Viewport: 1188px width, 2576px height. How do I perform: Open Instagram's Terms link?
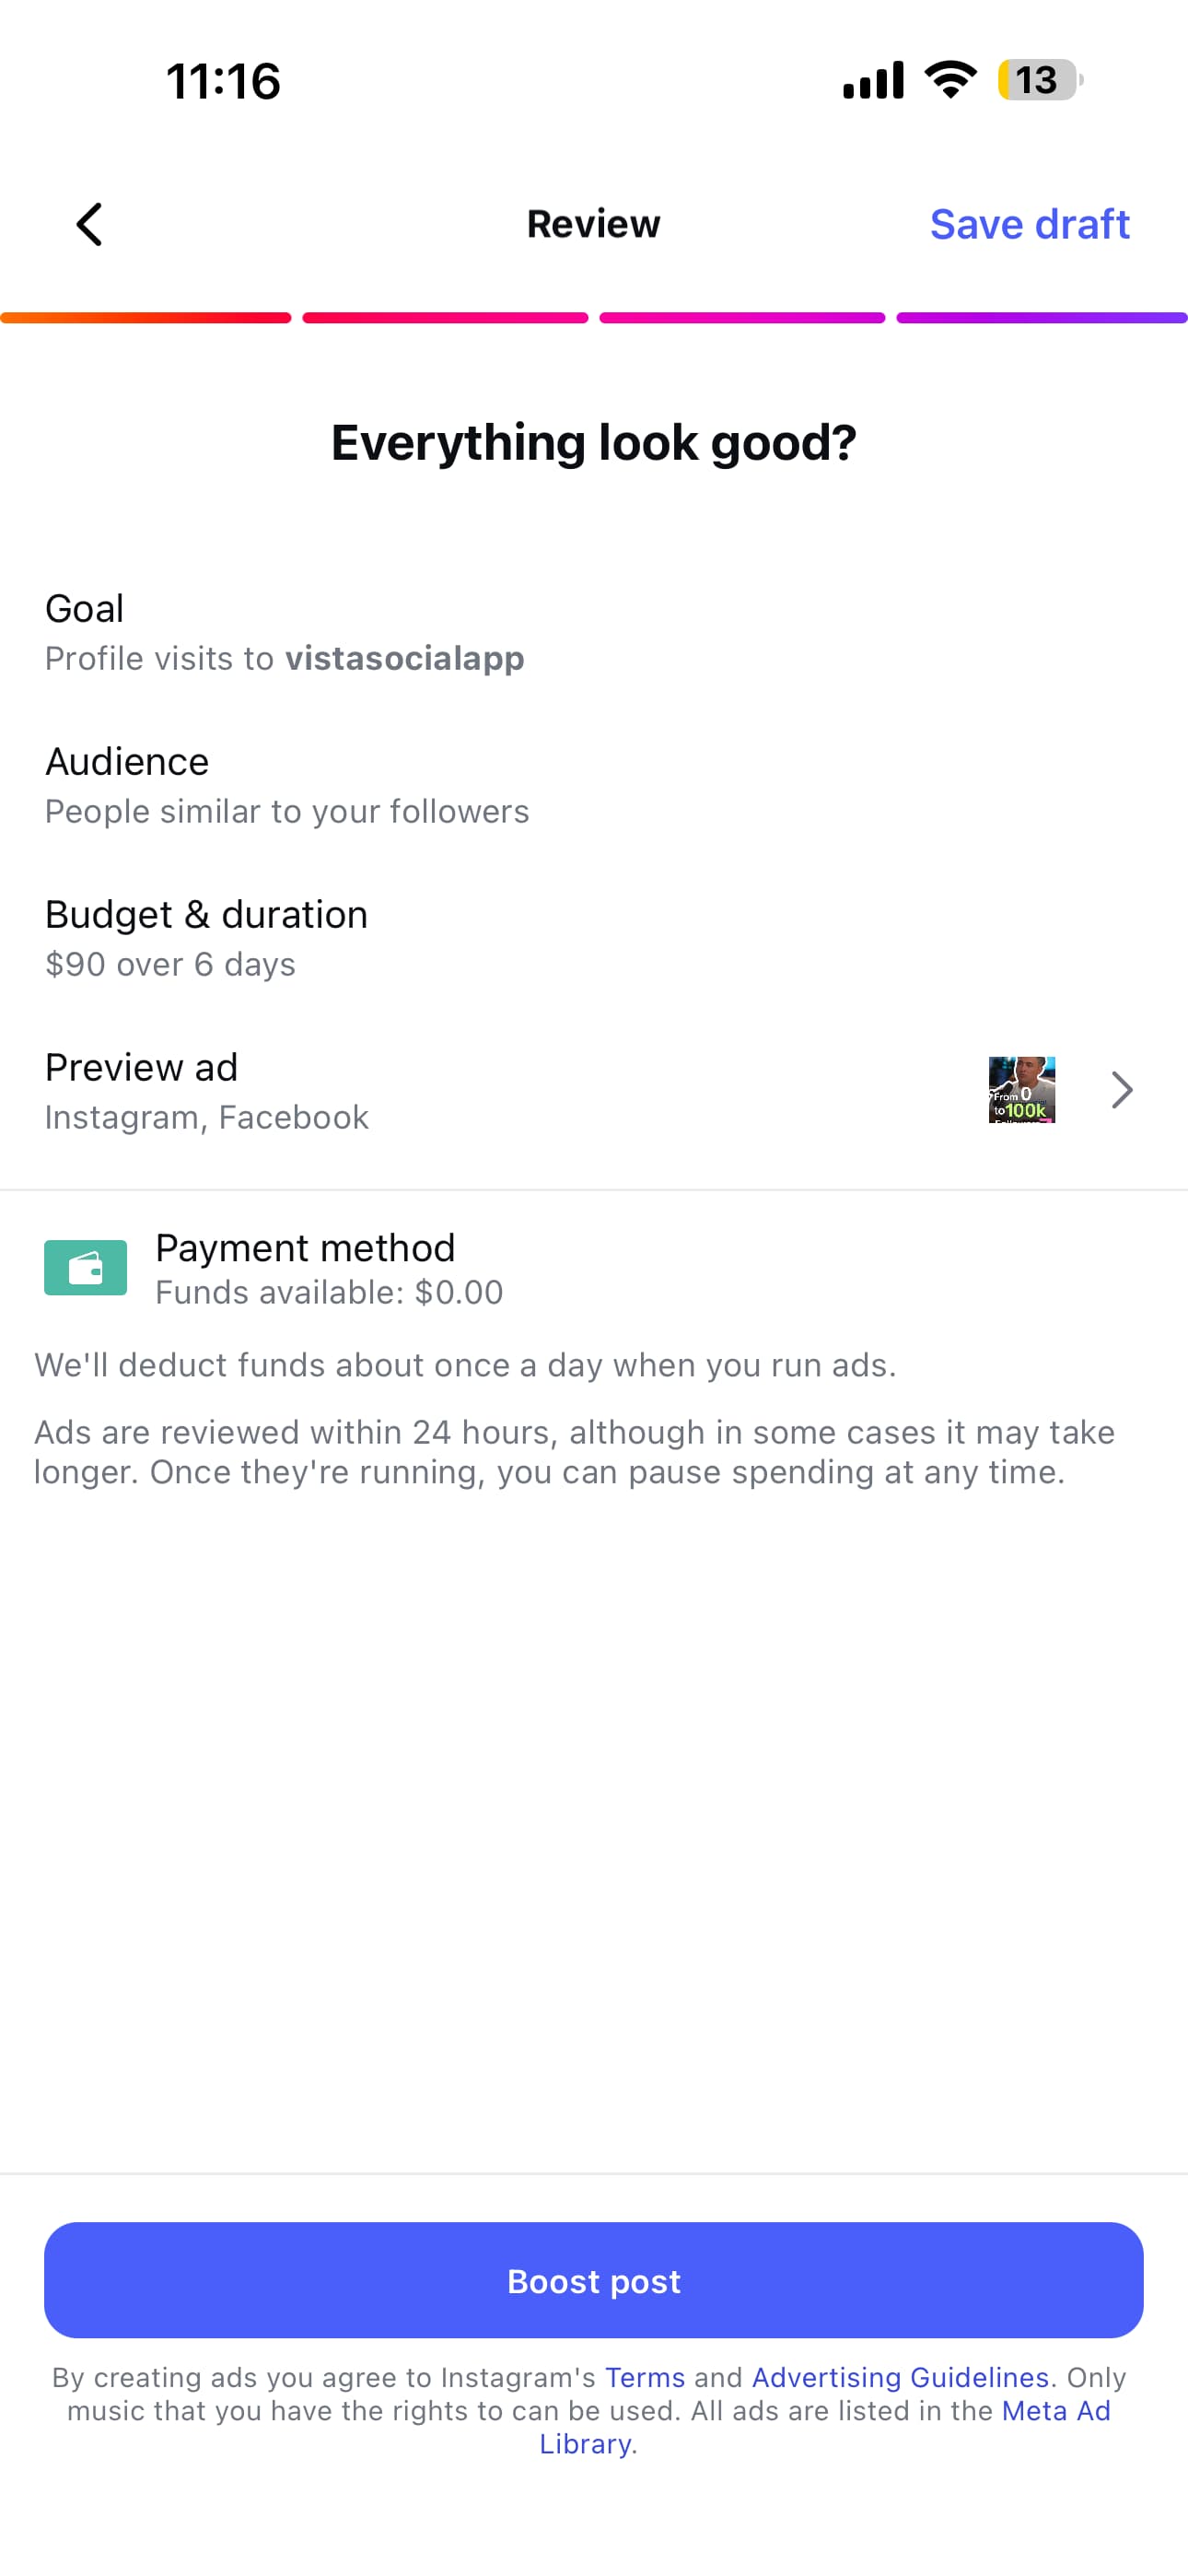[644, 2377]
